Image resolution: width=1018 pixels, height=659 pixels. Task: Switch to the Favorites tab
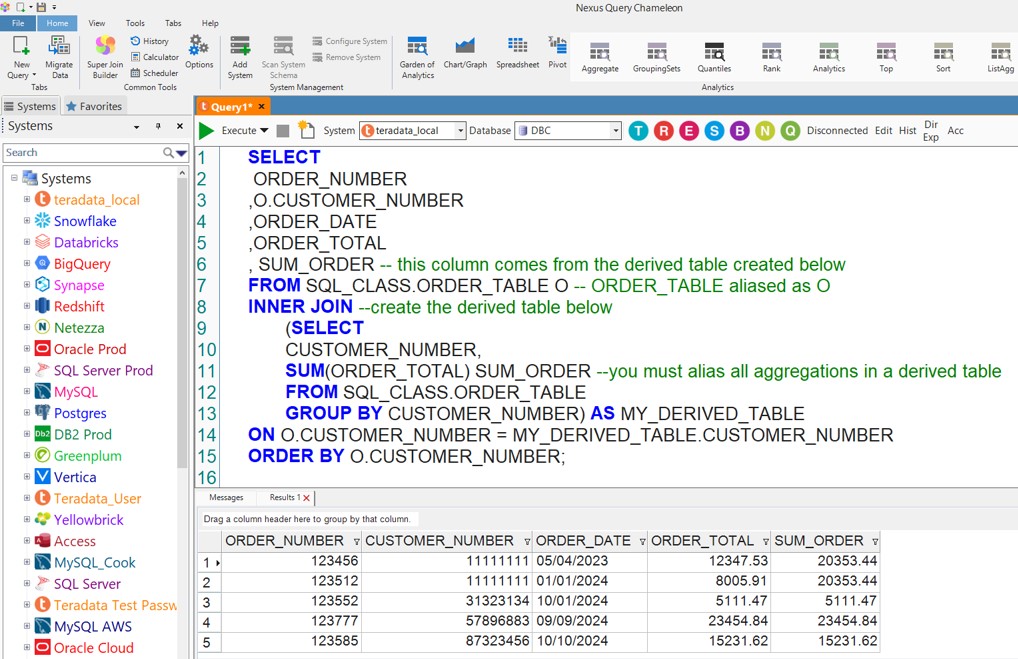pos(93,106)
